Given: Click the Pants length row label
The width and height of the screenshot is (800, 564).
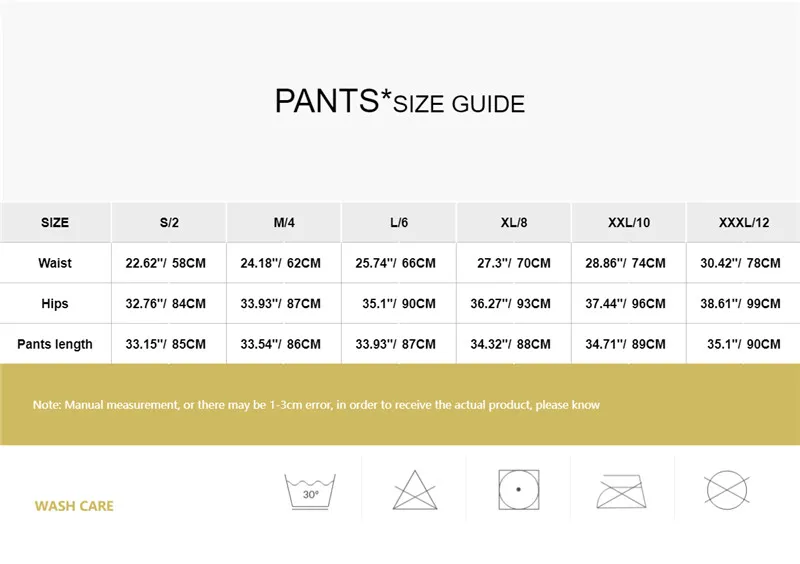Looking at the screenshot, I should click(55, 344).
